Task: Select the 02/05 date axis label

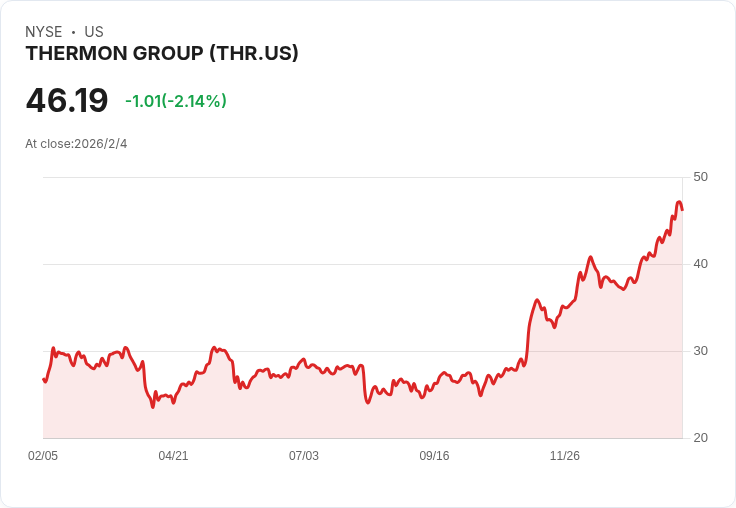Action: [43, 456]
